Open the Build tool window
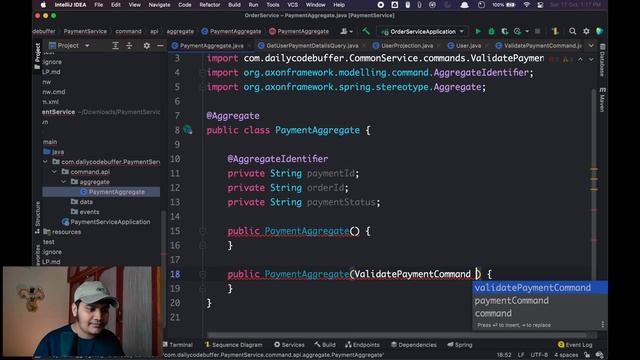Screen dimensions: 640x360 point(325,345)
